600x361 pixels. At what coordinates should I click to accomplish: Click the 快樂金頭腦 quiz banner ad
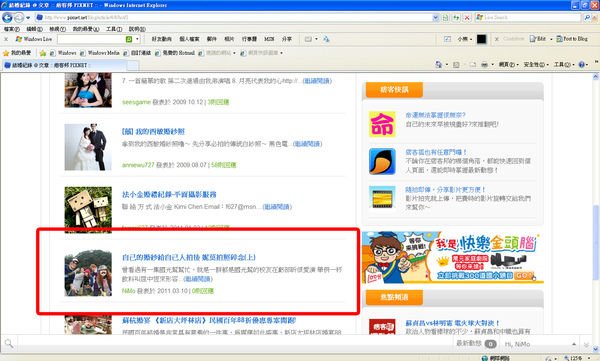pyautogui.click(x=453, y=257)
